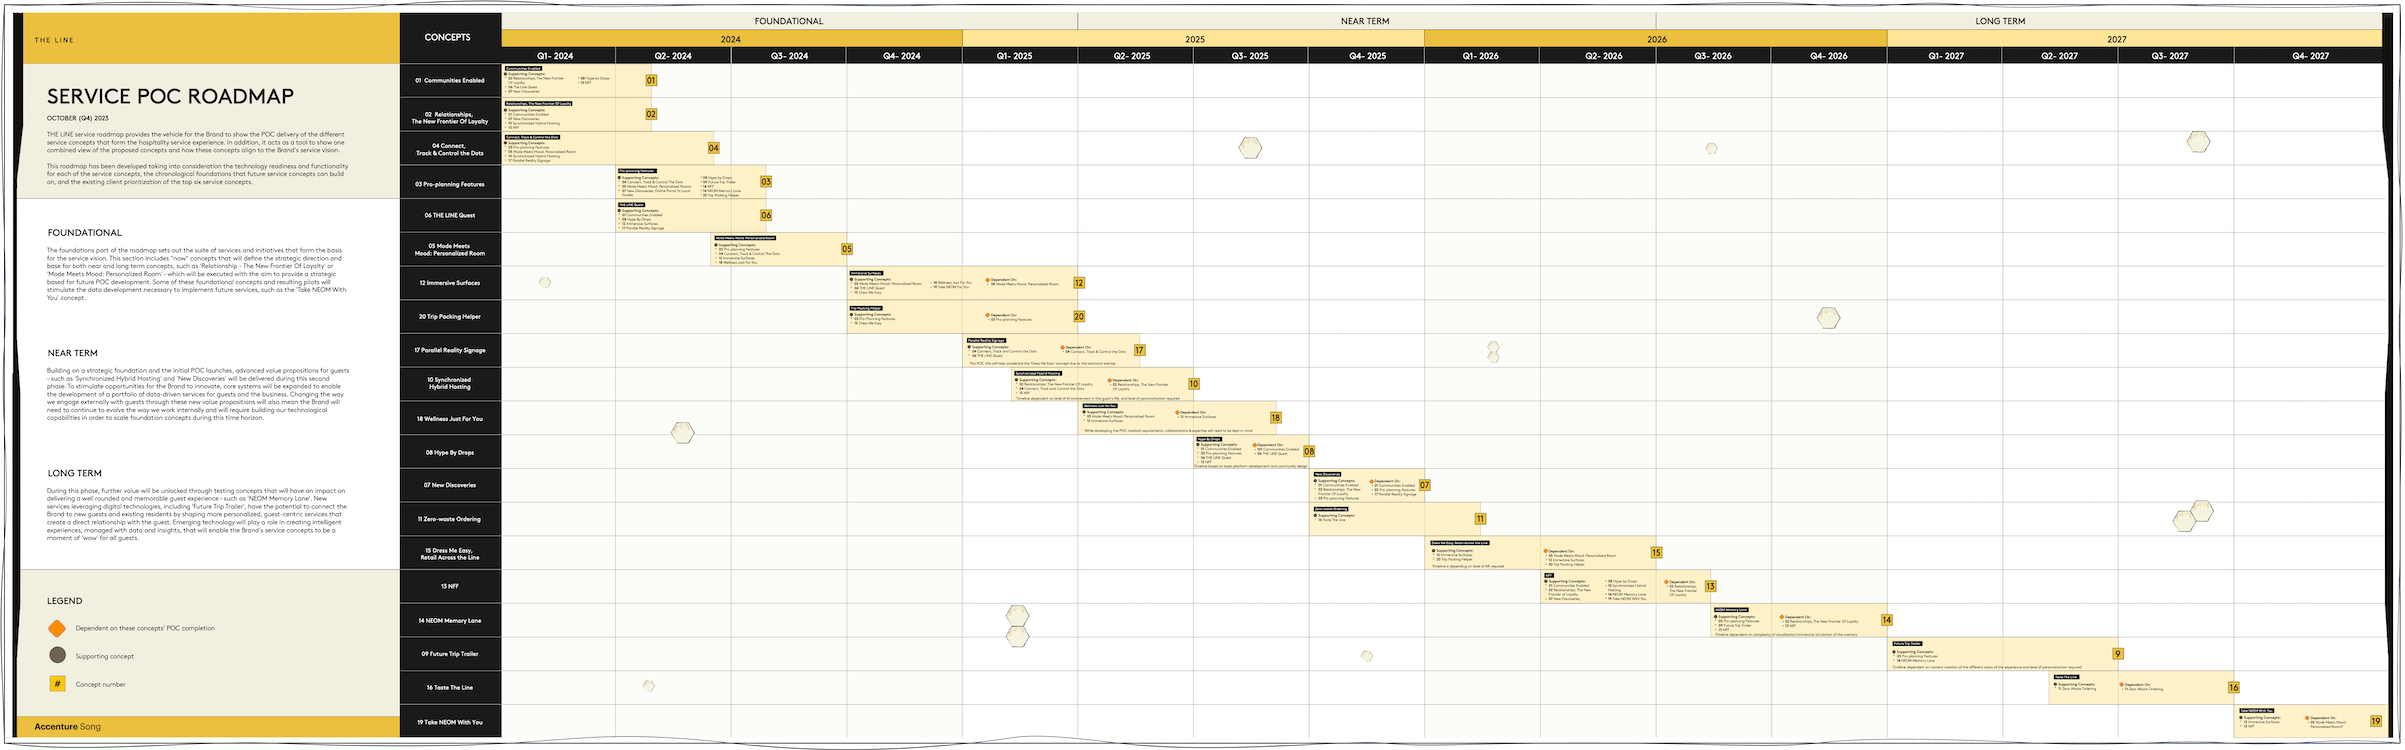This screenshot has height=750, width=2405.
Task: Click the '17 Parallel Reality Signage' row label
Action: (x=450, y=350)
